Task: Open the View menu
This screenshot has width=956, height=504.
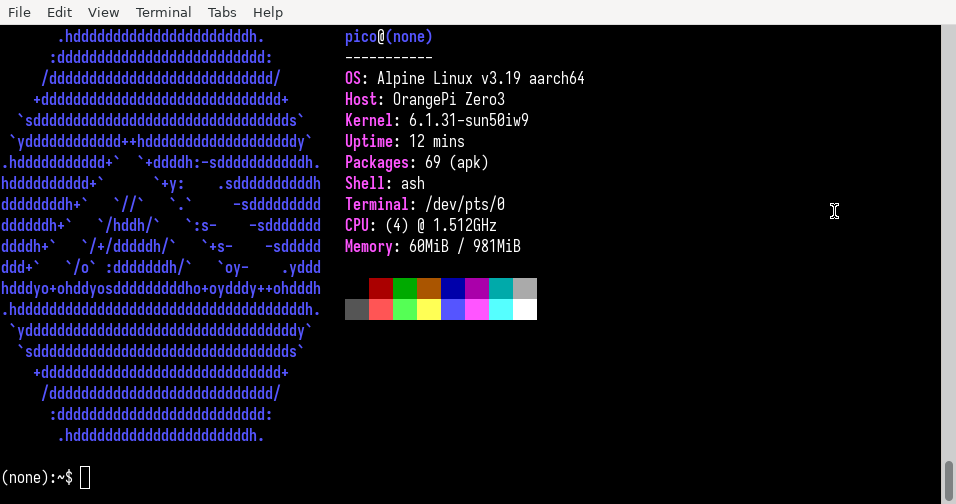Action: (x=103, y=12)
